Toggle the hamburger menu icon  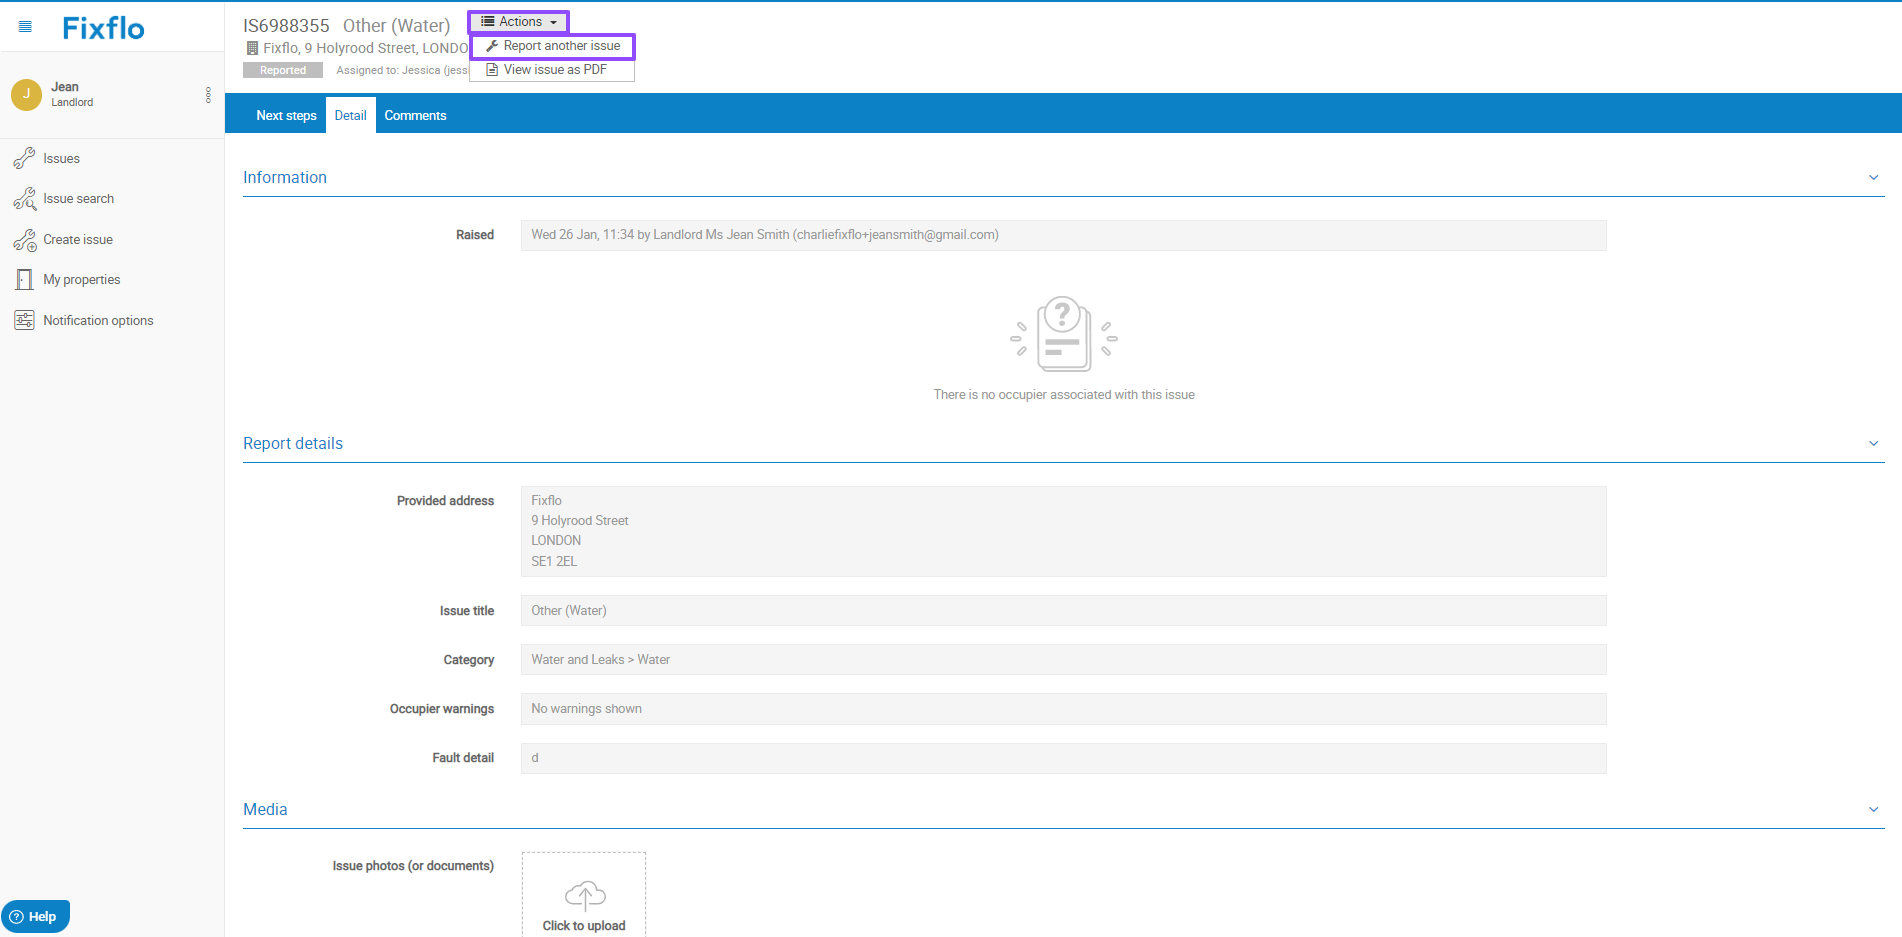pos(25,27)
